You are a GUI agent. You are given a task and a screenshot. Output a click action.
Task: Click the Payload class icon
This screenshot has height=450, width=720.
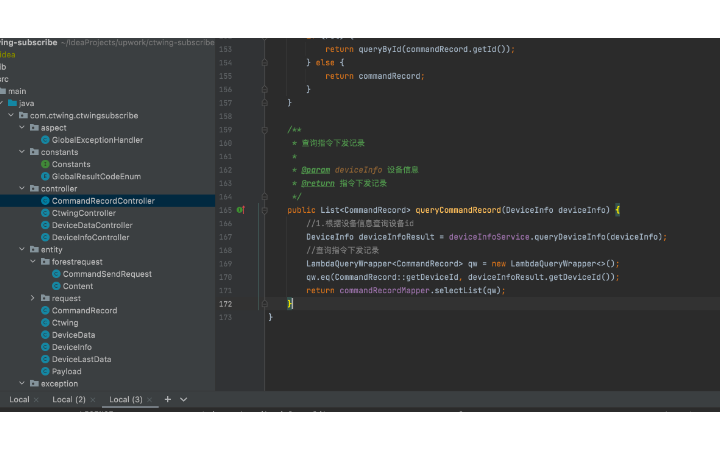[x=45, y=371]
